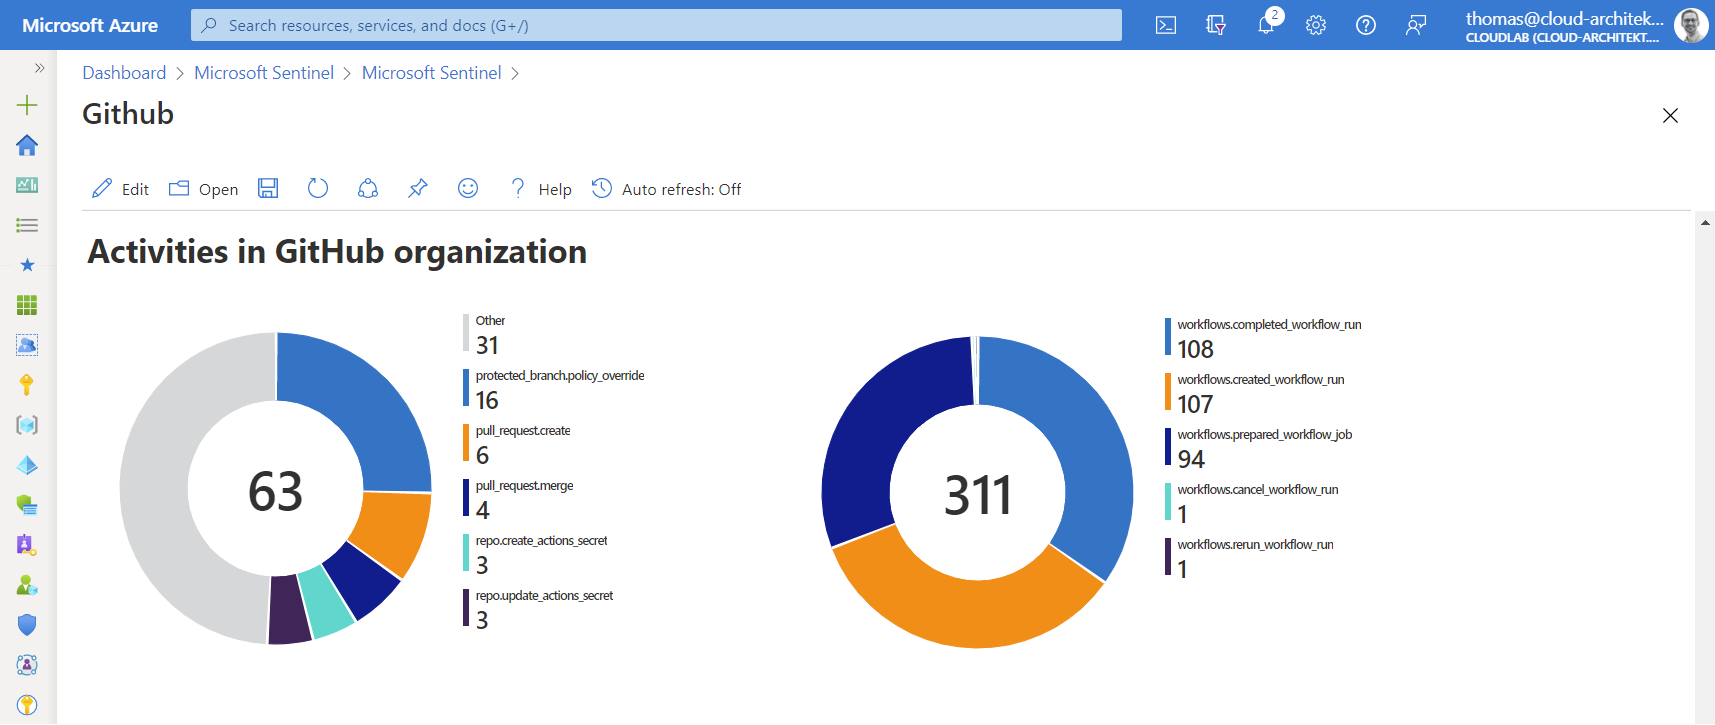Click the pull_request.create legend entry
The height and width of the screenshot is (725, 1715).
[x=517, y=443]
